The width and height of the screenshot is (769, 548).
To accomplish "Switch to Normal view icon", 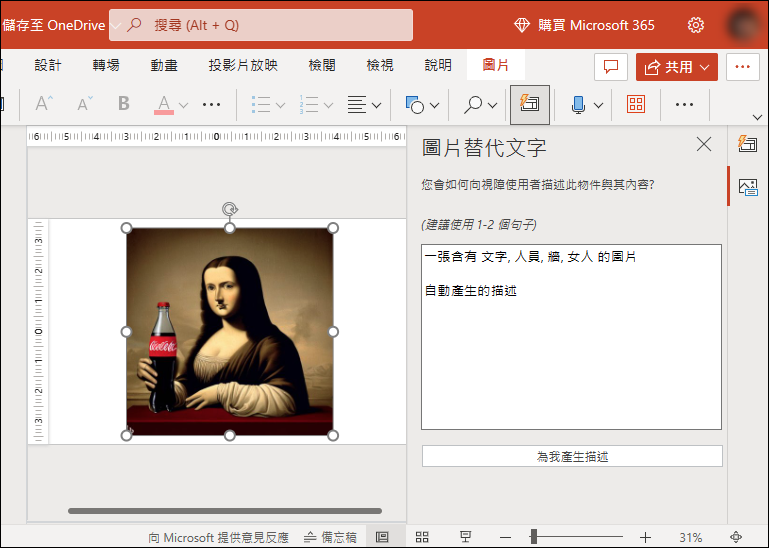I will (382, 537).
